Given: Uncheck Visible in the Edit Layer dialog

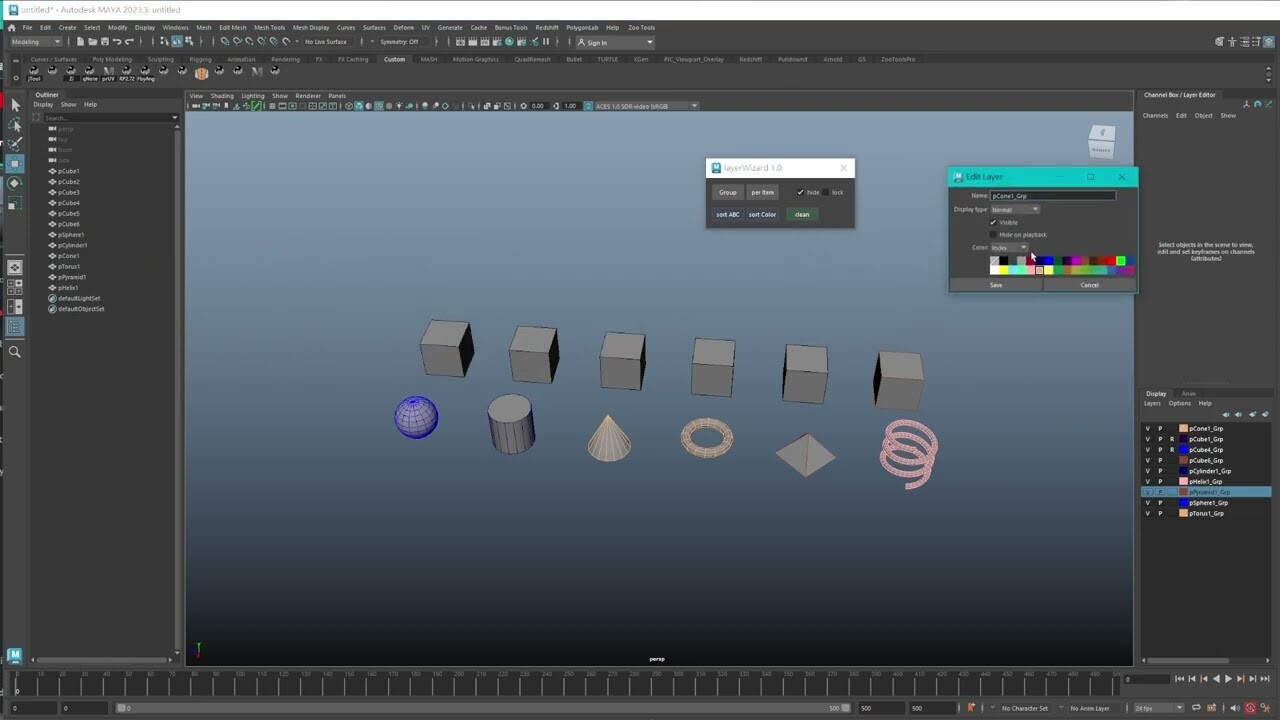Looking at the screenshot, I should point(992,222).
